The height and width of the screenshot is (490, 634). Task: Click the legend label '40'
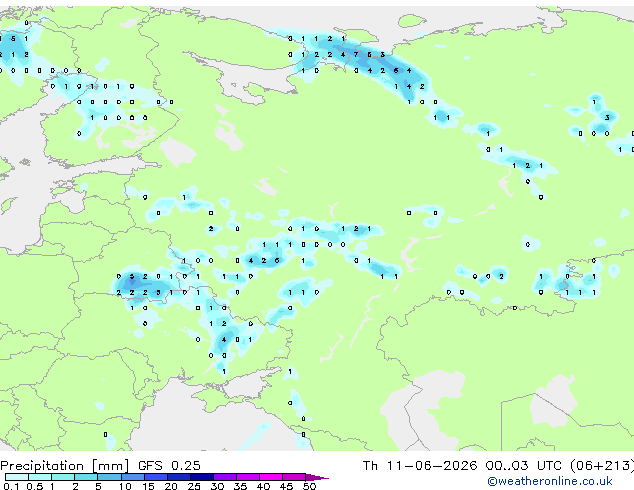pyautogui.click(x=264, y=486)
